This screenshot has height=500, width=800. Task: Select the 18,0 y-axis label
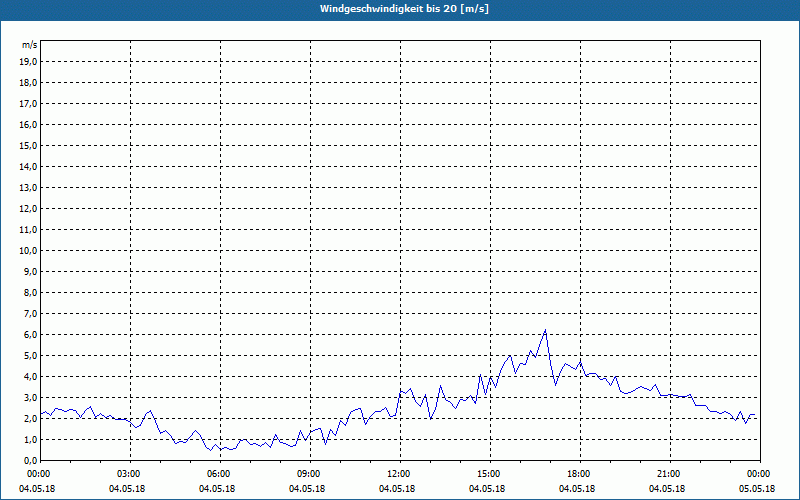point(28,83)
